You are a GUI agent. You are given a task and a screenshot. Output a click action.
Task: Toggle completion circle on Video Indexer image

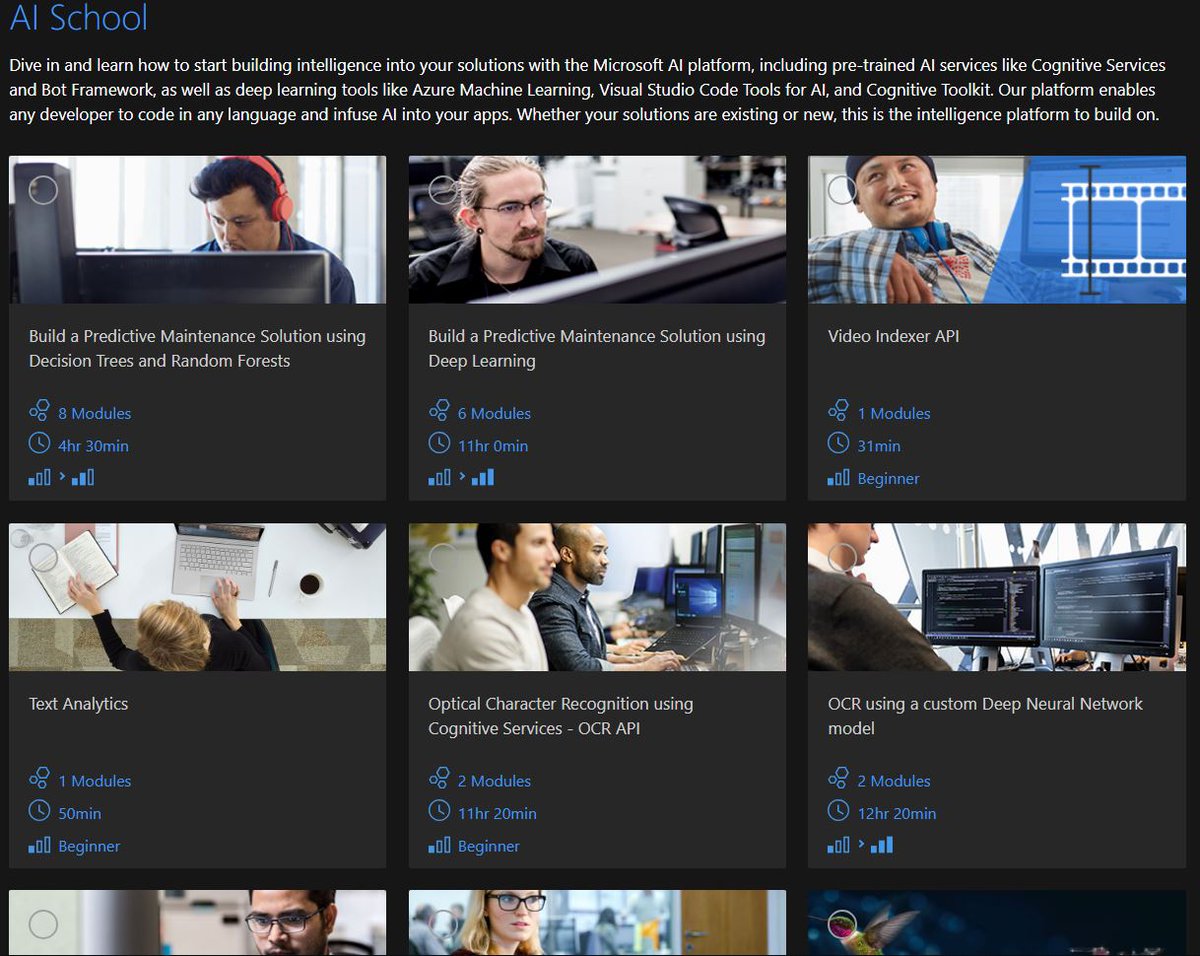coord(842,189)
